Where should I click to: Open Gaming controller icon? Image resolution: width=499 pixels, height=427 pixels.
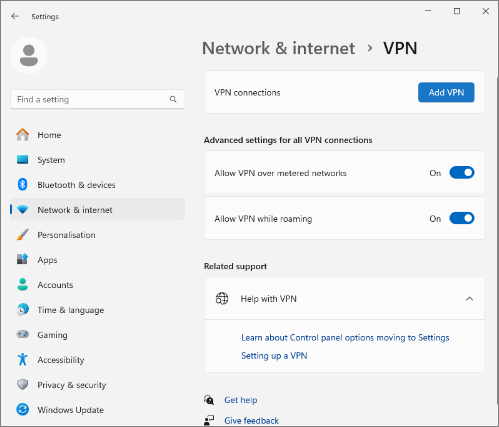coord(23,334)
